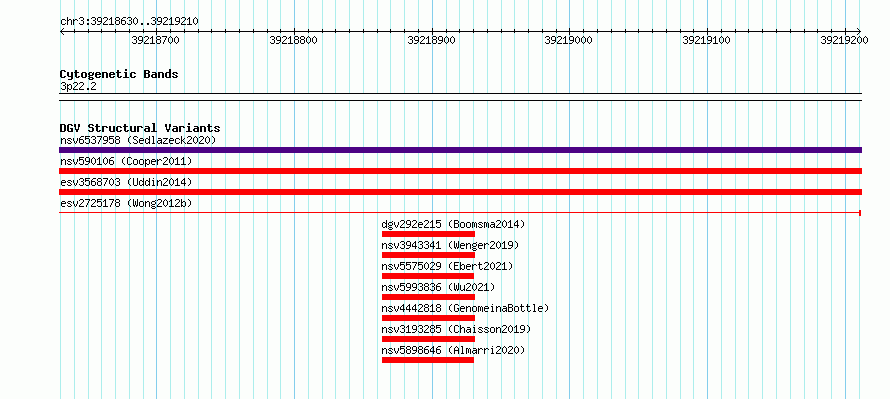Open the nsv5898646 (Almarri2020) label
This screenshot has width=890, height=399.
454,350
